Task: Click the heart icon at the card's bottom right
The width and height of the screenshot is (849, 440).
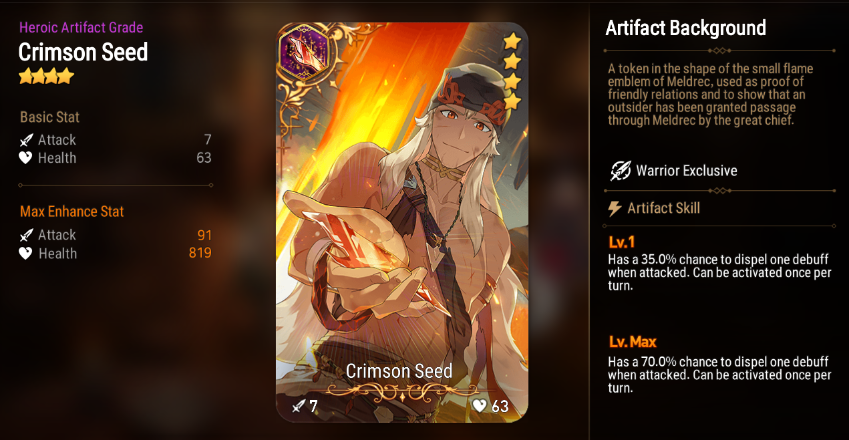Action: (x=480, y=405)
